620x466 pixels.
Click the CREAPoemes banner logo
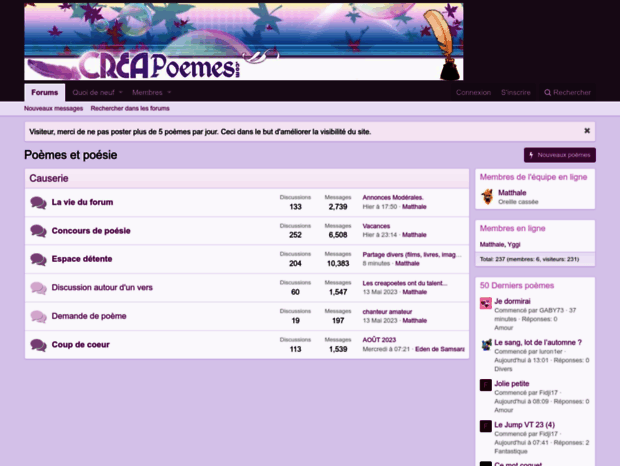pyautogui.click(x=244, y=42)
